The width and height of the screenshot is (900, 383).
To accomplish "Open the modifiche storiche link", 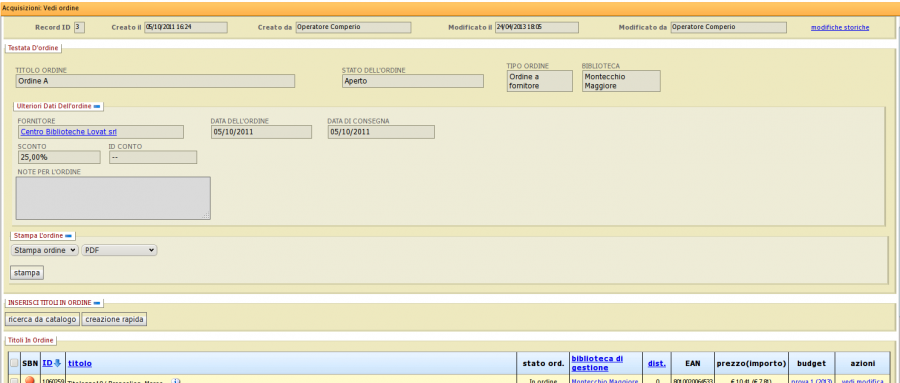I will (x=840, y=28).
